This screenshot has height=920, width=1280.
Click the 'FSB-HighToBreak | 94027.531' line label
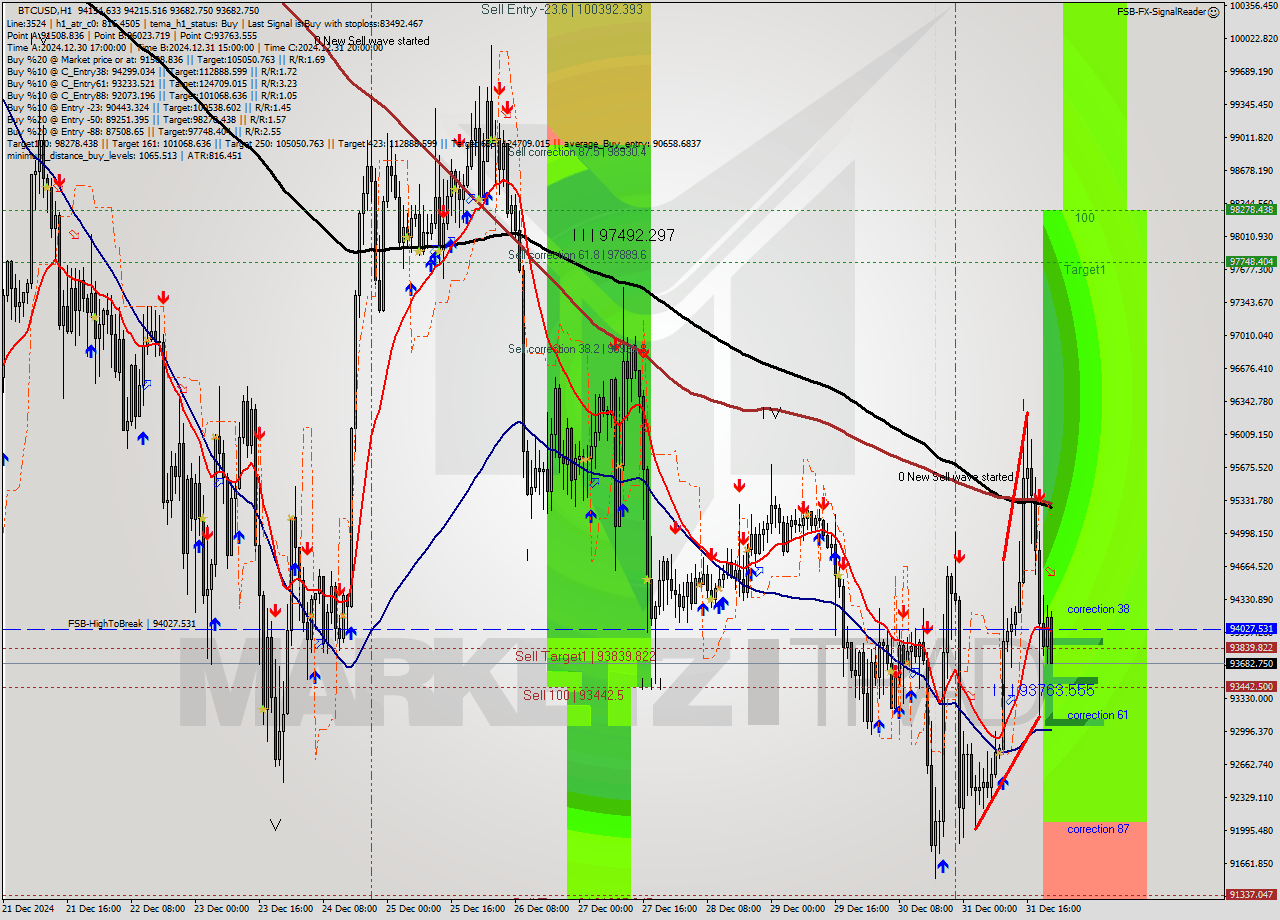click(132, 624)
